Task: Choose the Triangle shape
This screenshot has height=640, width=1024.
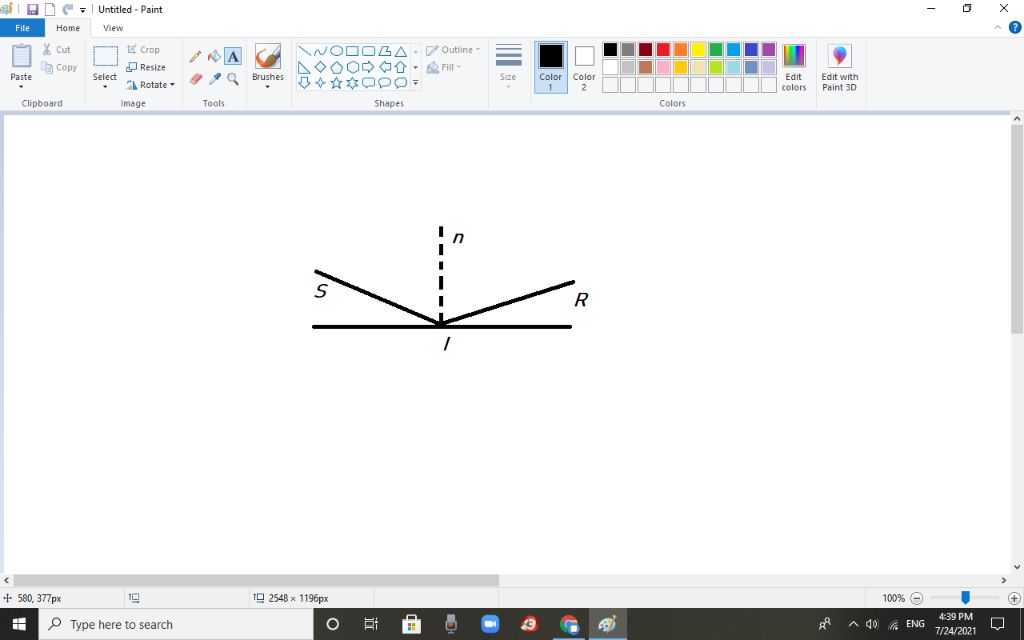Action: tap(400, 51)
